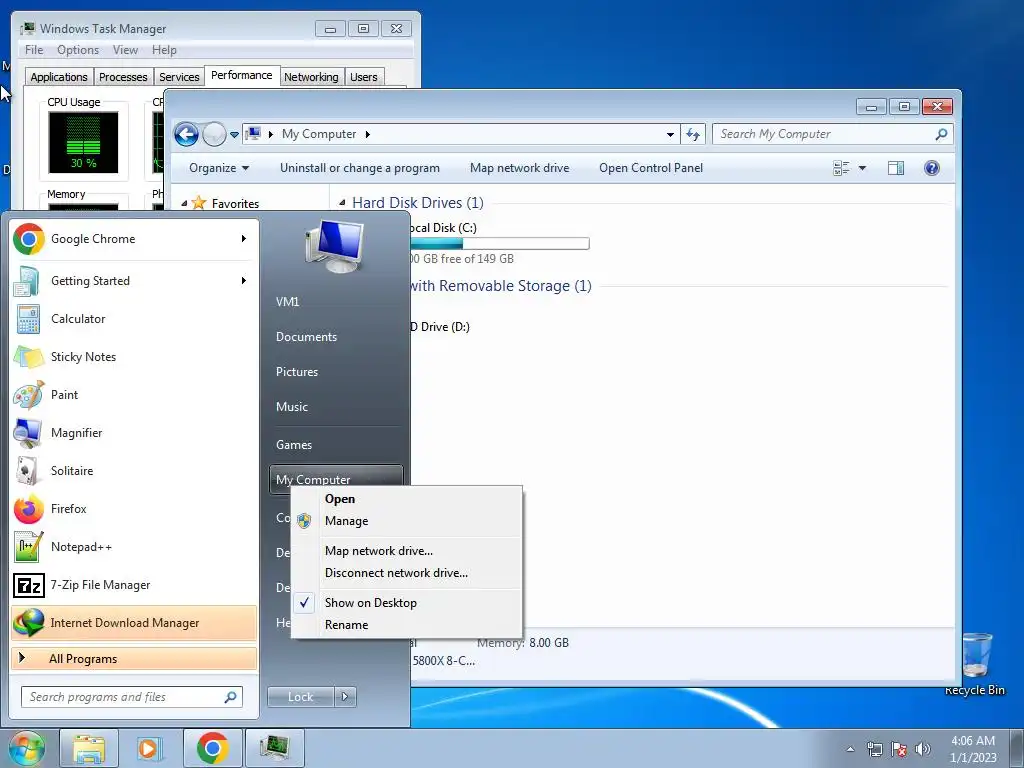Screen dimensions: 1024x768
Task: Choose Open in the context menu
Action: pyautogui.click(x=406, y=499)
